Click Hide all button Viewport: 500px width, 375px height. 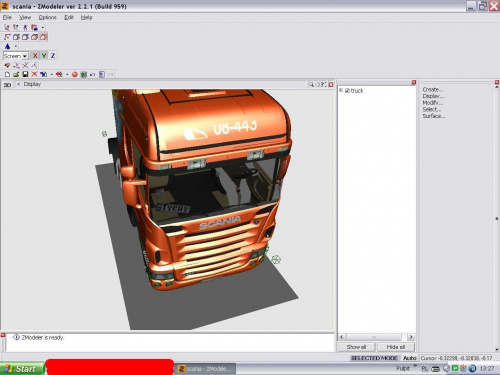coord(396,347)
